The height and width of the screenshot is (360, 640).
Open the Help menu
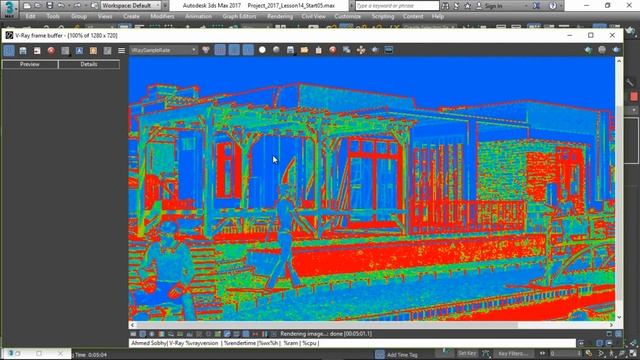(x=438, y=16)
